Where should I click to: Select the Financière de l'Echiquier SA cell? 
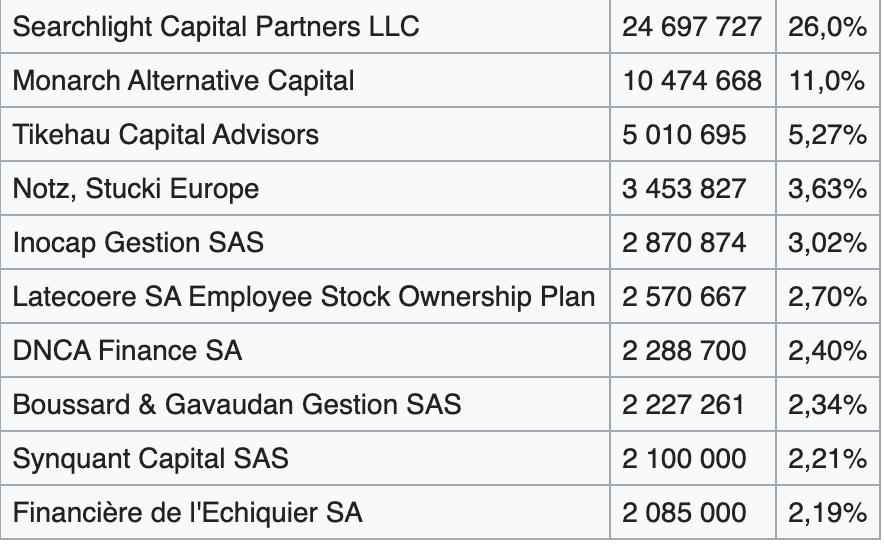[305, 512]
